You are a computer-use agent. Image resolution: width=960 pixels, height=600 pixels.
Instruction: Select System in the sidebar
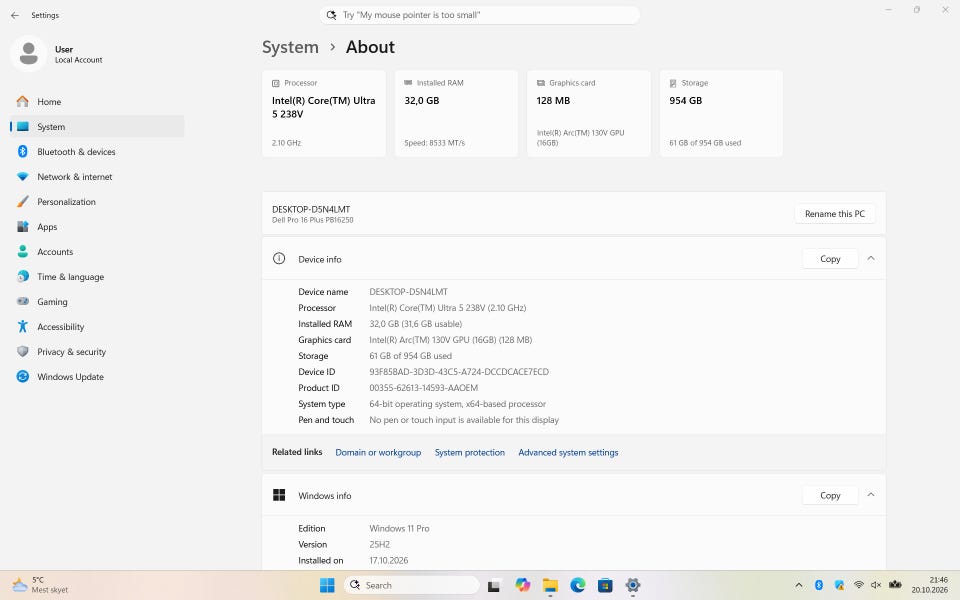click(x=97, y=127)
